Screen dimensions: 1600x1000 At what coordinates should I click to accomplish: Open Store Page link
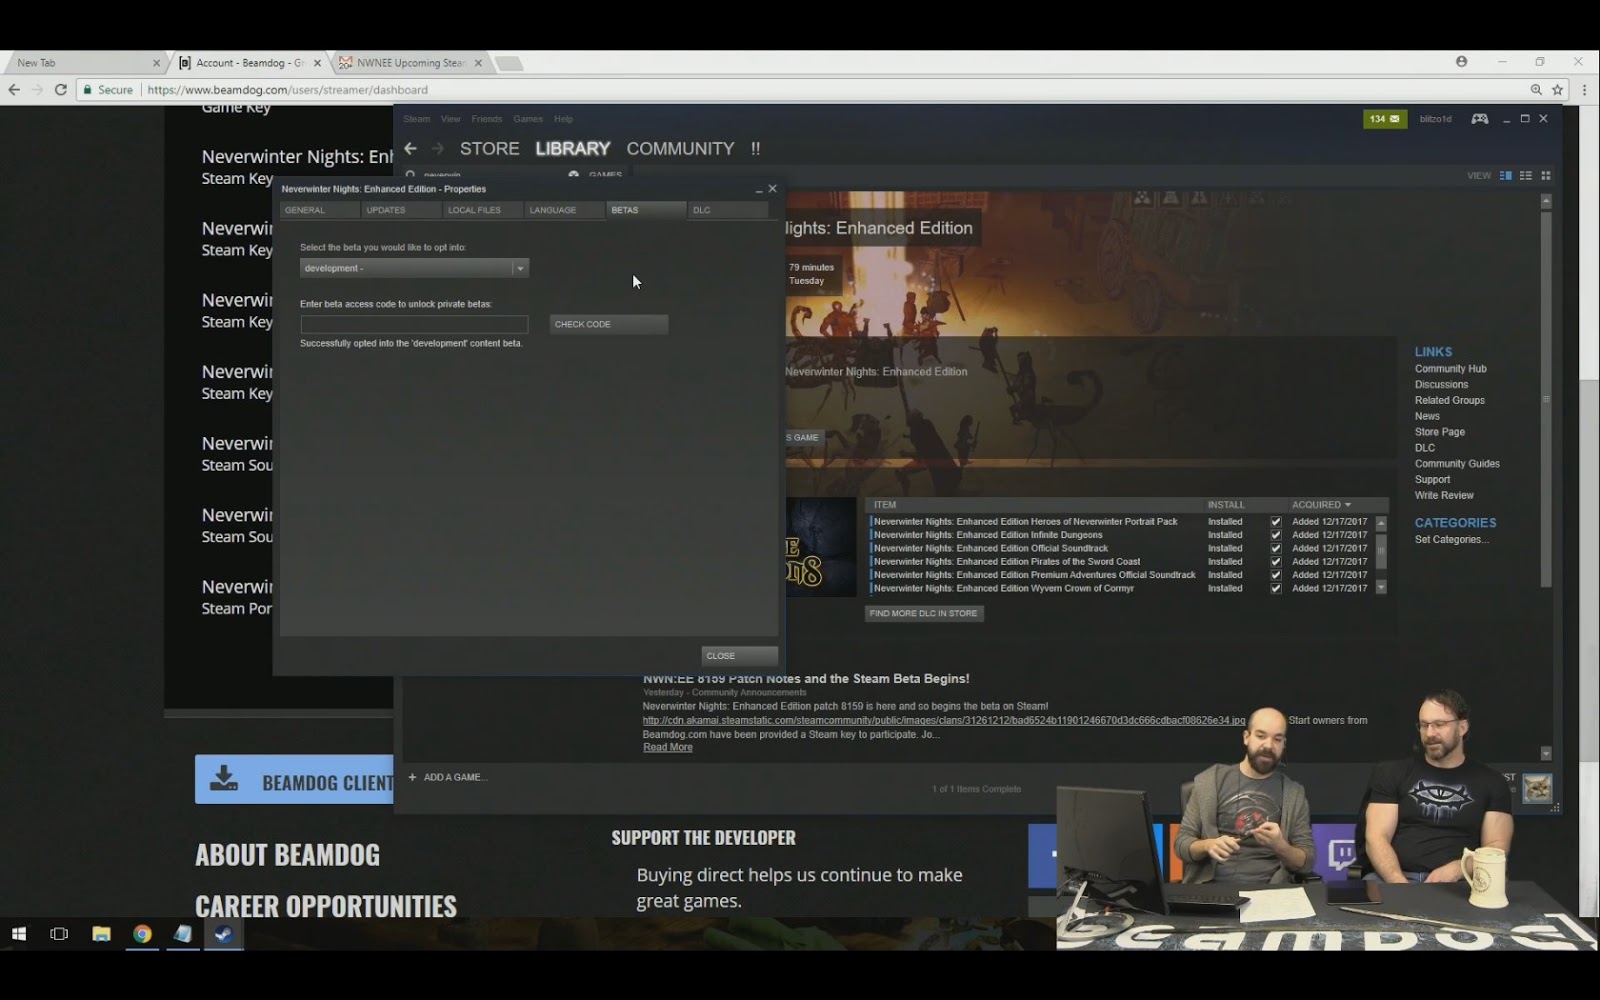(1440, 432)
